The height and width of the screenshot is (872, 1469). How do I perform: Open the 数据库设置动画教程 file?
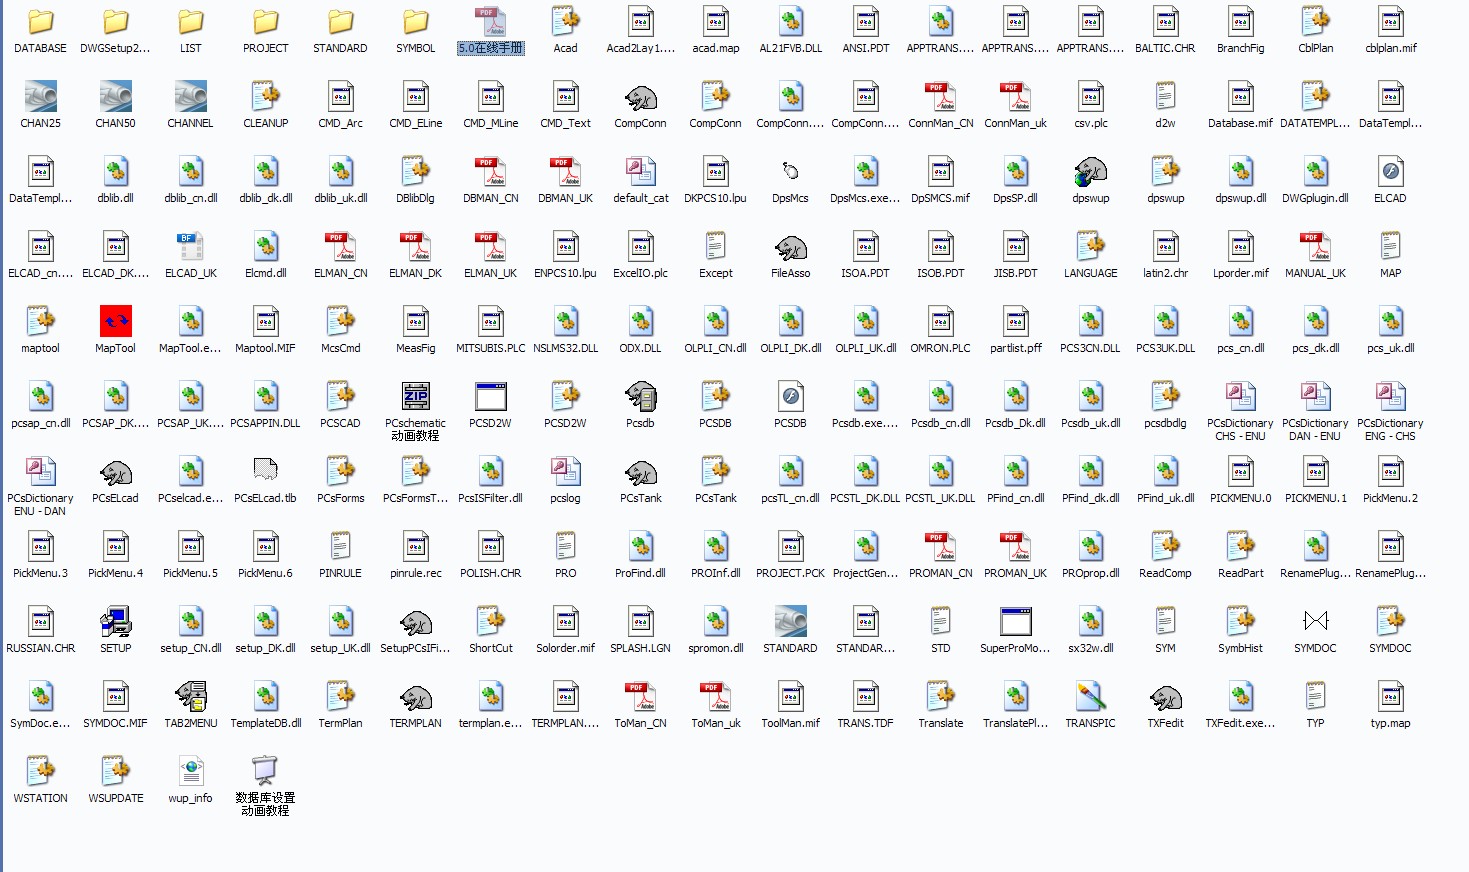coord(266,771)
